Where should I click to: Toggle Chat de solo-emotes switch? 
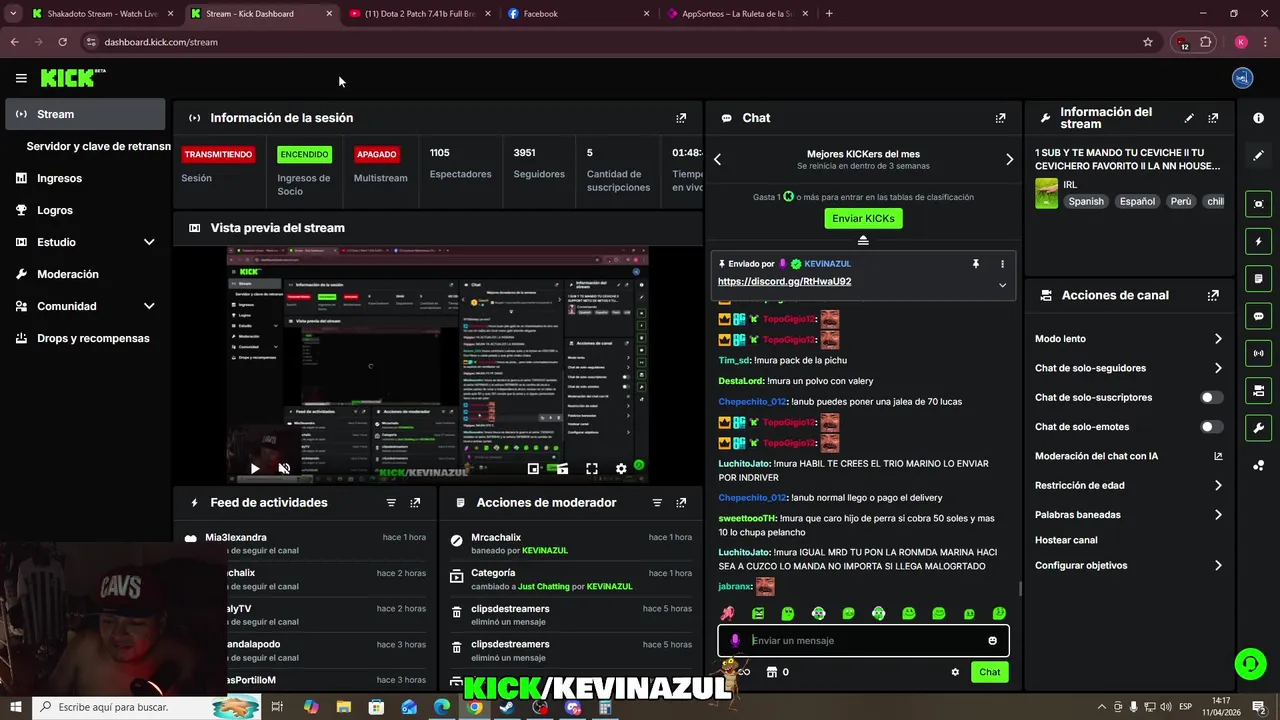click(1212, 427)
